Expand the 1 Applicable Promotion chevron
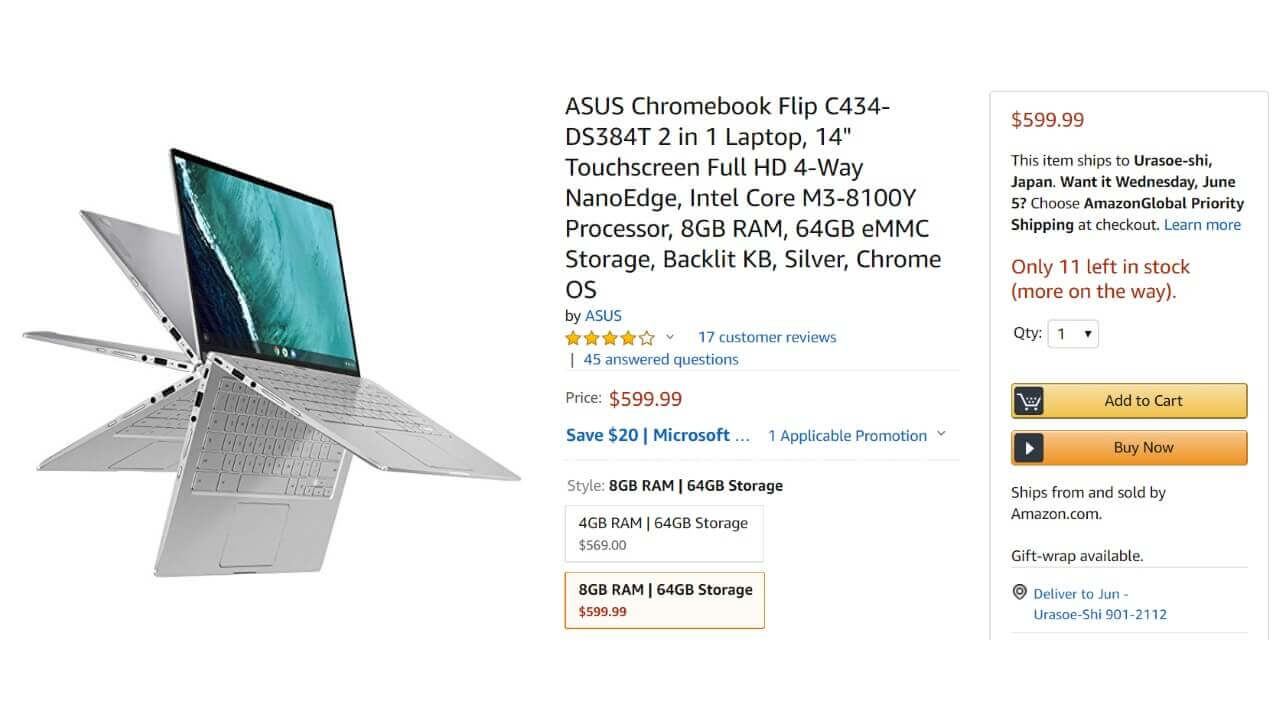 pyautogui.click(x=940, y=435)
